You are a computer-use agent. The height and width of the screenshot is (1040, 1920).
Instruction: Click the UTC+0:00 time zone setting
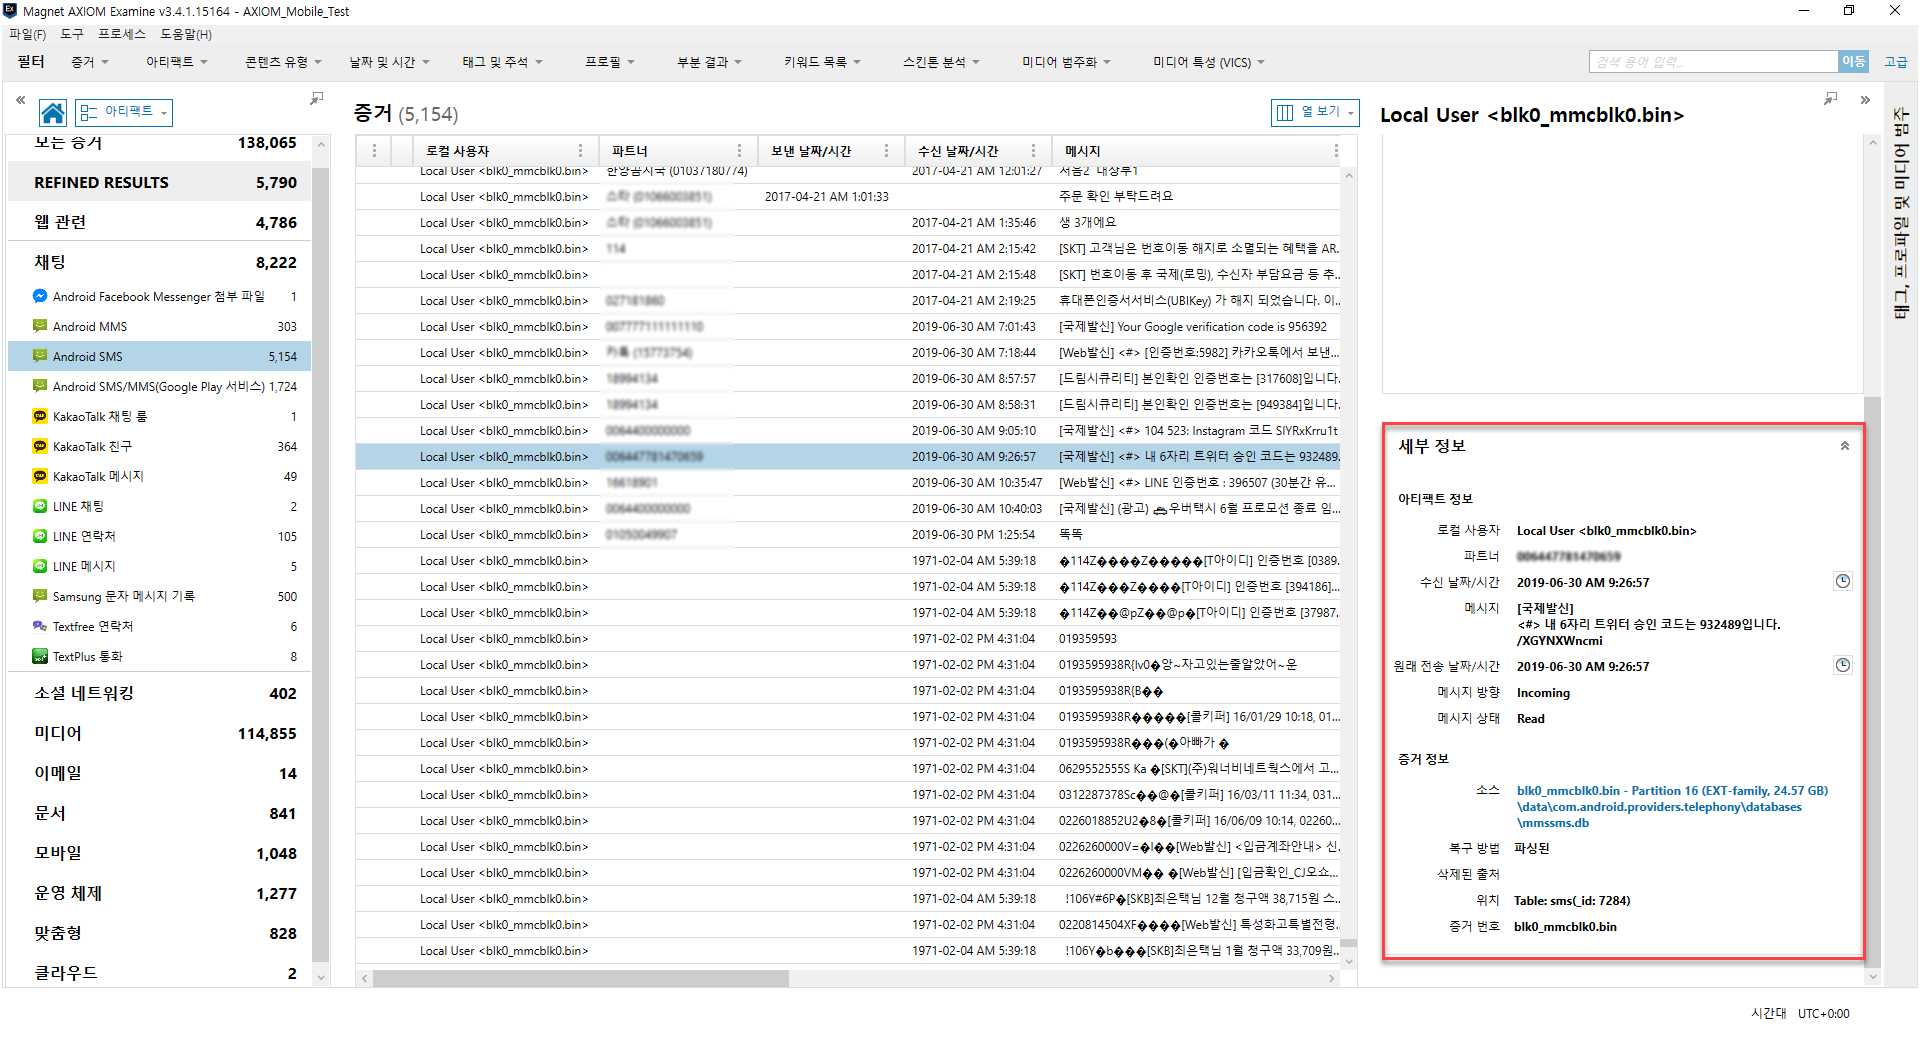[1824, 1013]
